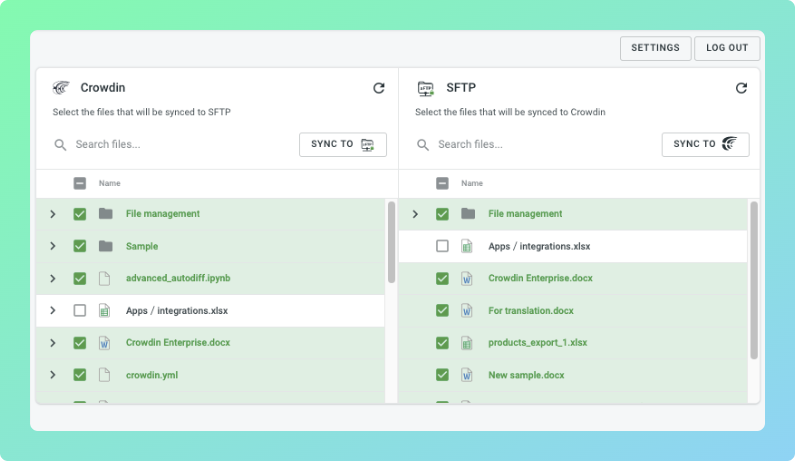Click Word icon of For translation.docx

[x=467, y=310]
